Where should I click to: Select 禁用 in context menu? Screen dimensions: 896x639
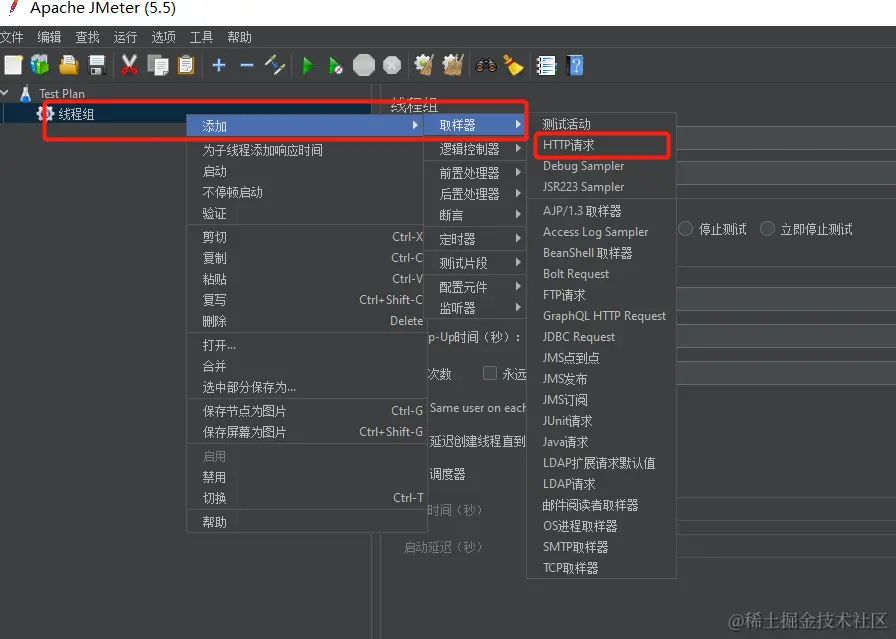click(306, 477)
